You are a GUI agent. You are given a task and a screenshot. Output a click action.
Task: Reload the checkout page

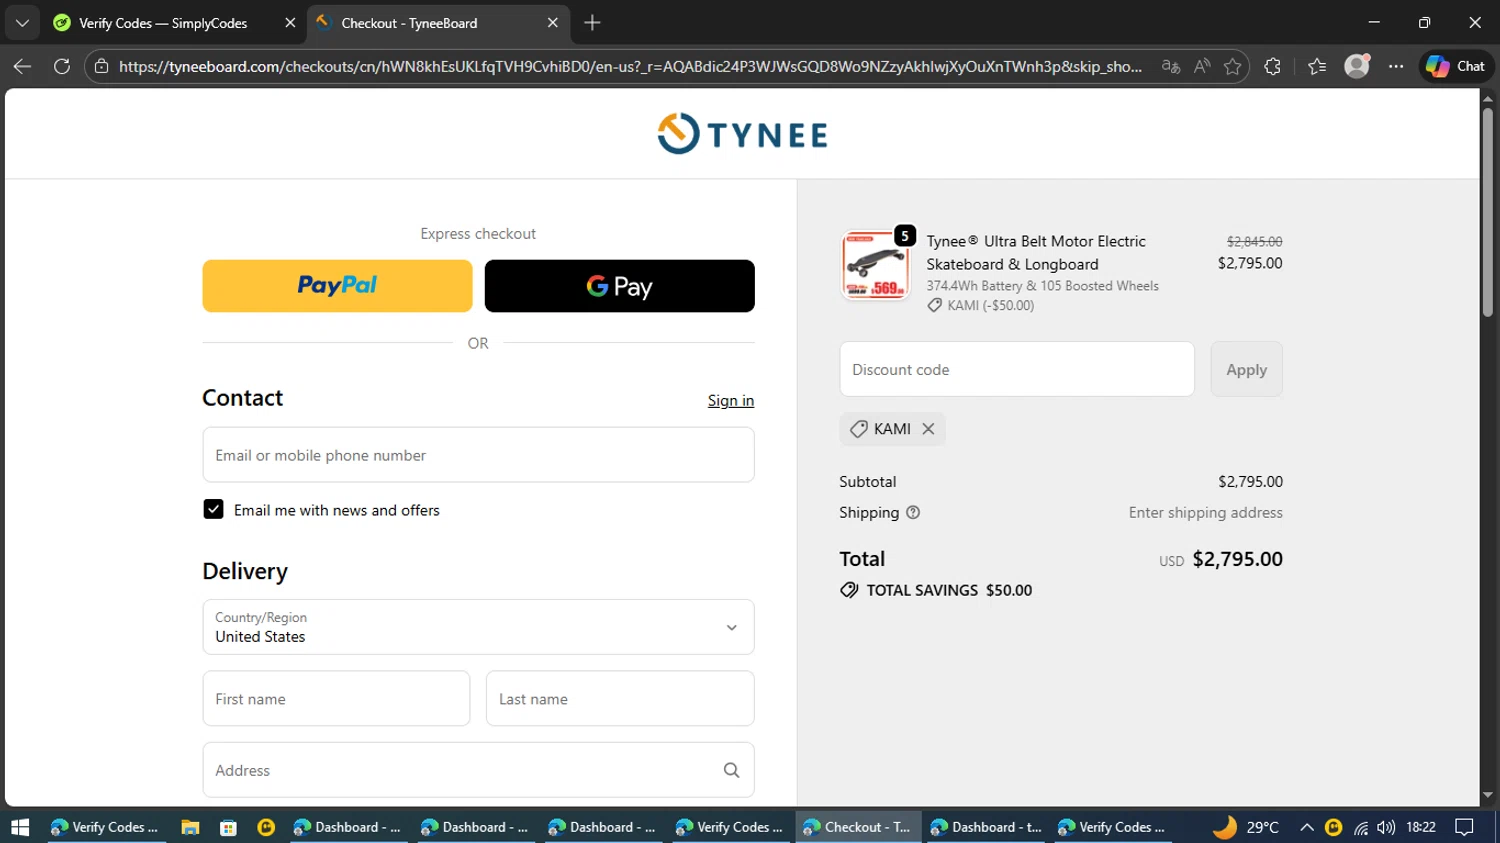click(62, 66)
